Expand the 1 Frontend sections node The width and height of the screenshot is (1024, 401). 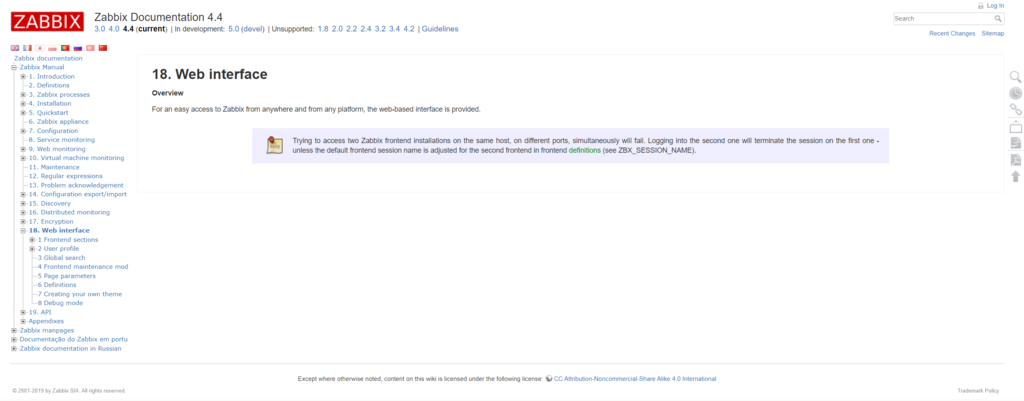tap(32, 240)
